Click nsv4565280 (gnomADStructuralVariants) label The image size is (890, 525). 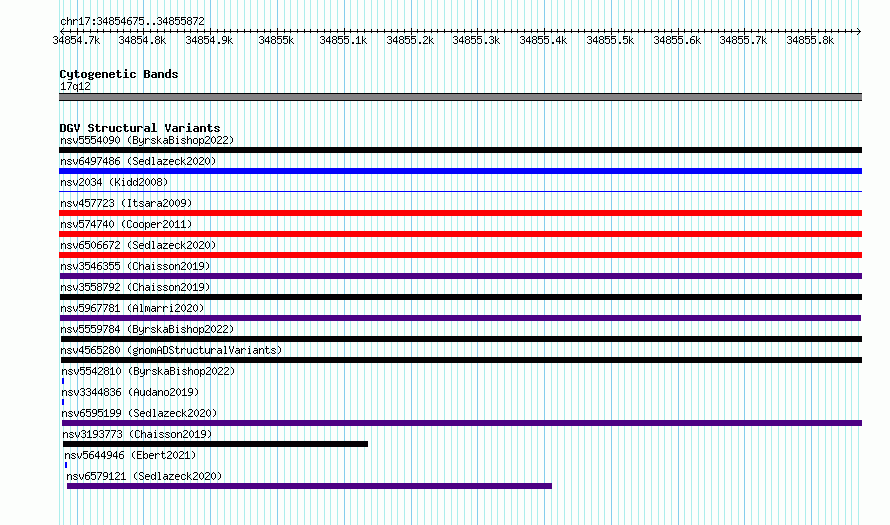pyautogui.click(x=171, y=350)
